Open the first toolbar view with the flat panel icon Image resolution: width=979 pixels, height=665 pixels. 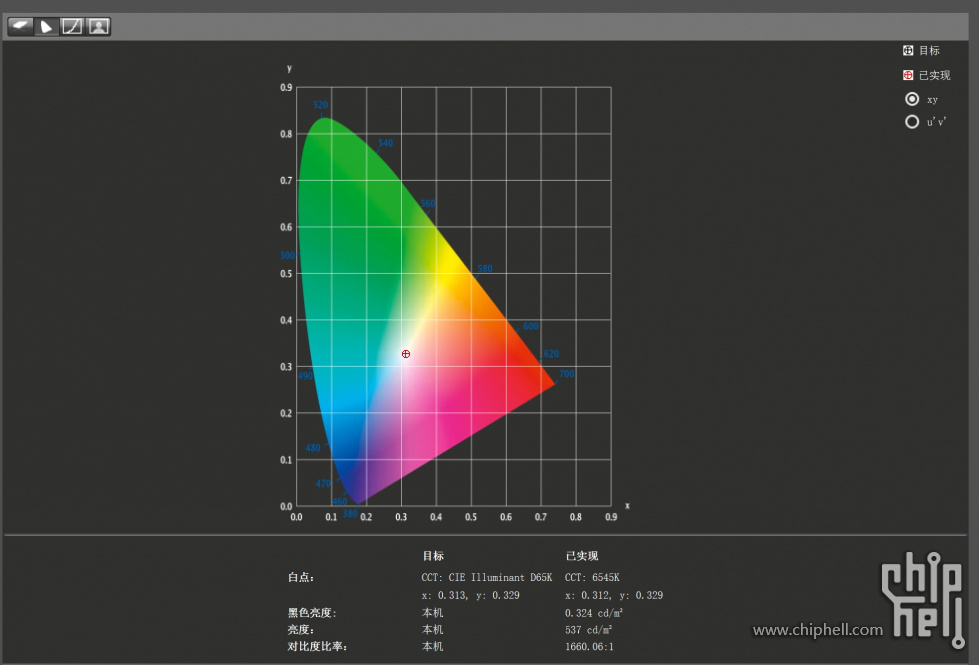coord(21,26)
